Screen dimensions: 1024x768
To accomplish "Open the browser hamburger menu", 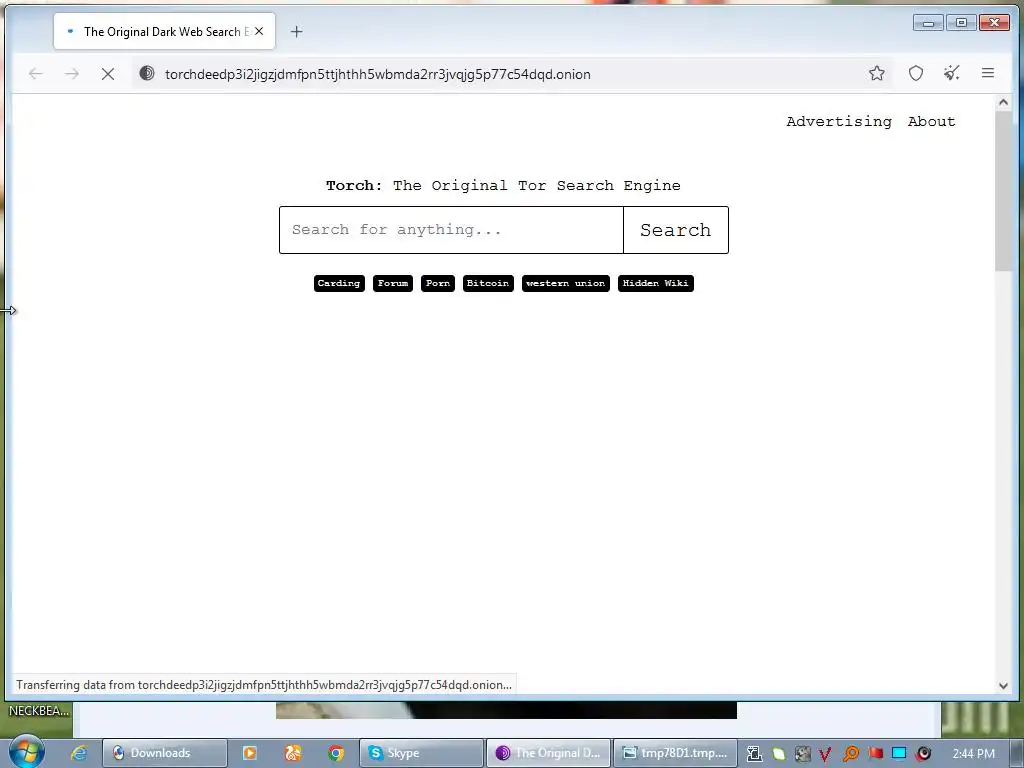I will [987, 73].
